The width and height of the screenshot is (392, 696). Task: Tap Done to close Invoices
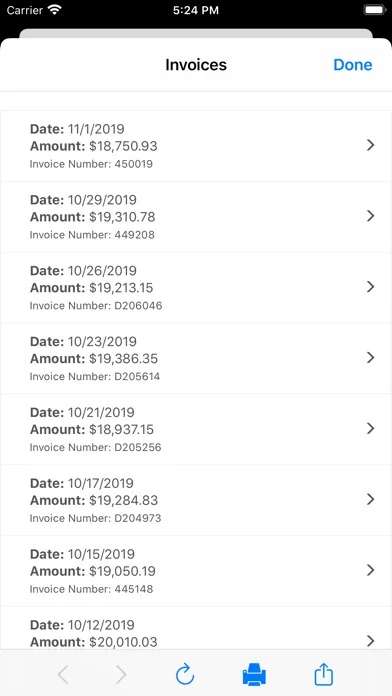pos(352,65)
